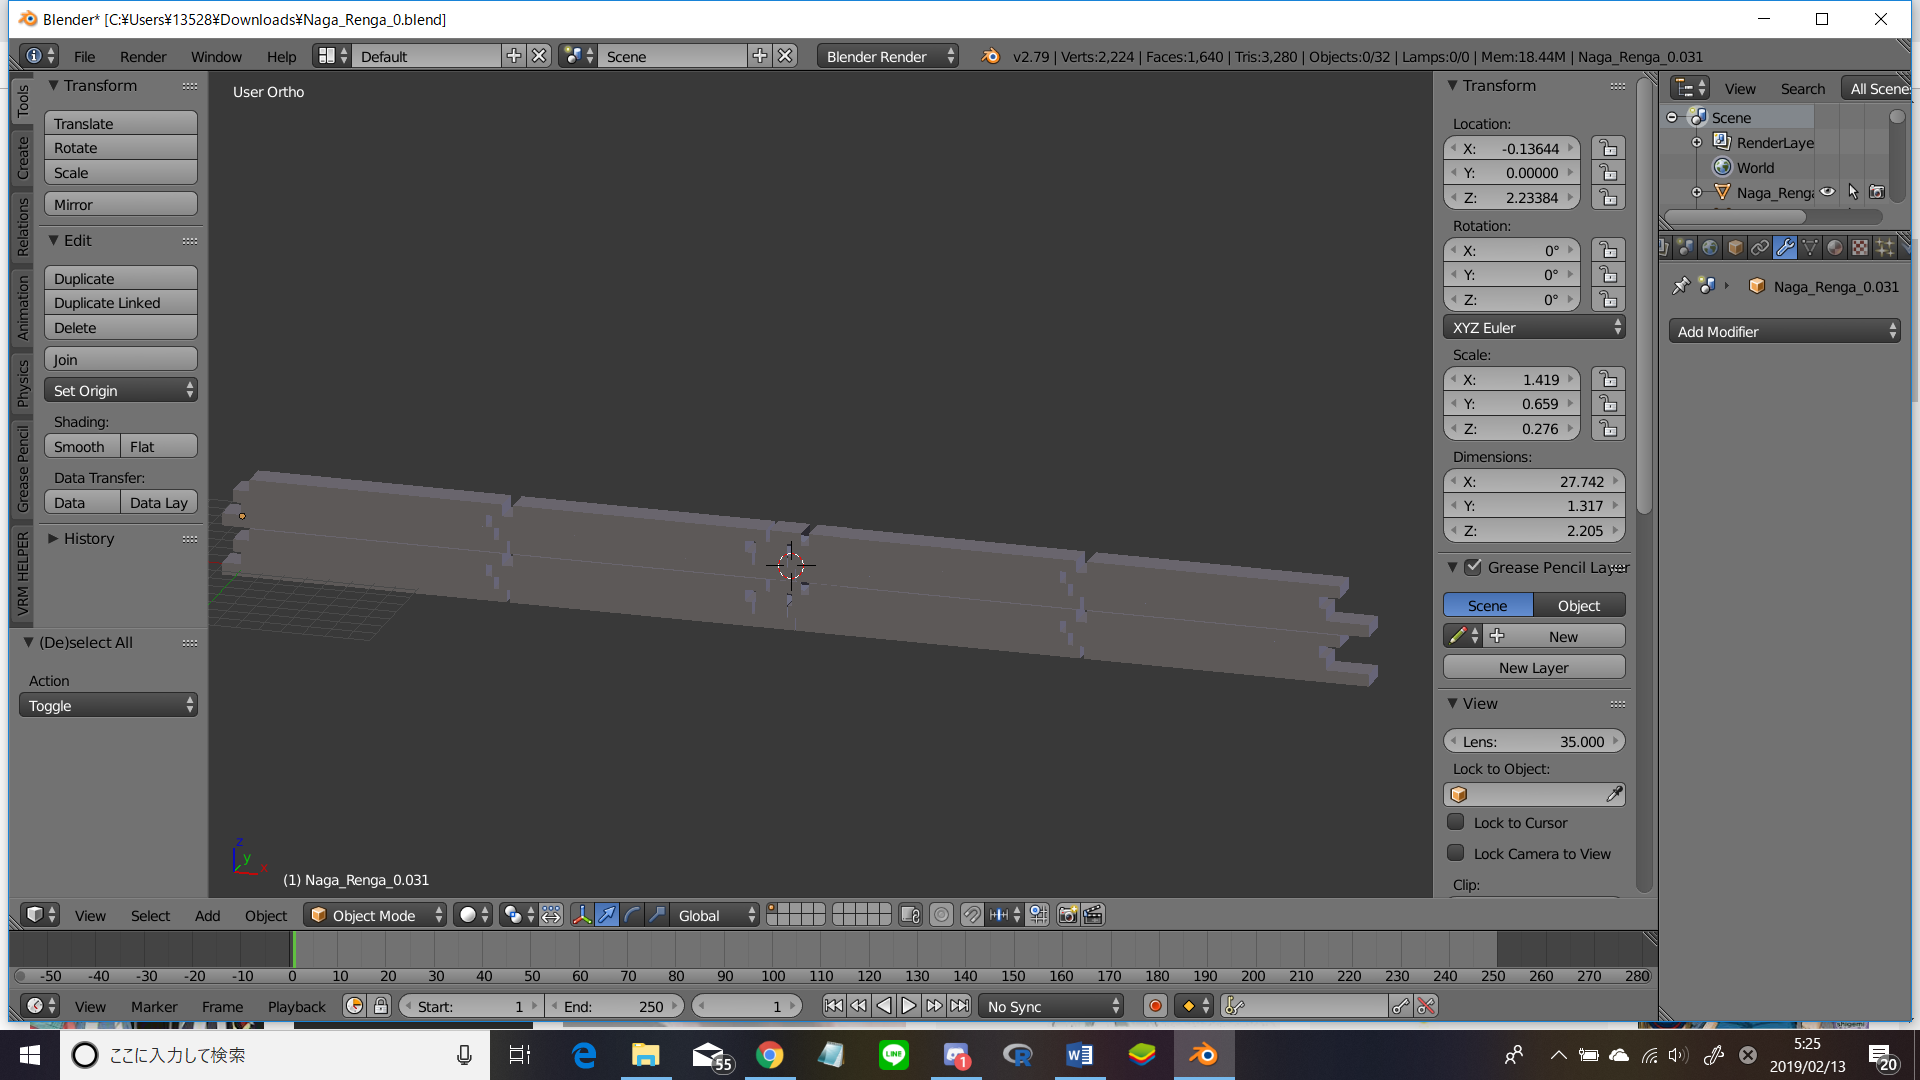Open the Material properties tab
The width and height of the screenshot is (1920, 1080).
tap(1834, 247)
